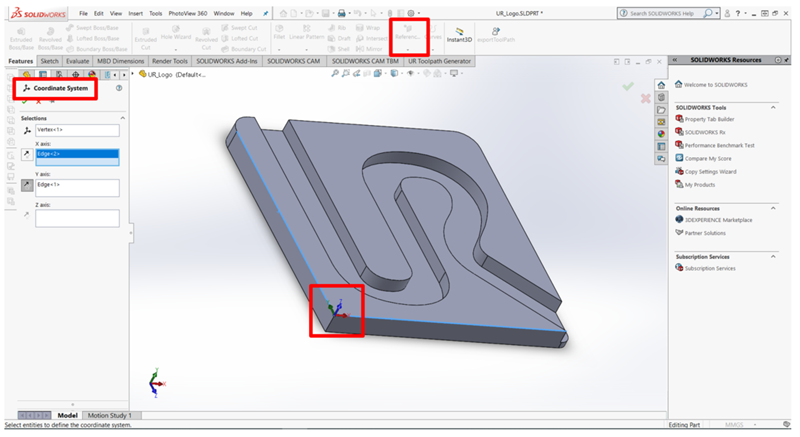This screenshot has height=437, width=800.
Task: Collapse the Selections section
Action: [122, 118]
